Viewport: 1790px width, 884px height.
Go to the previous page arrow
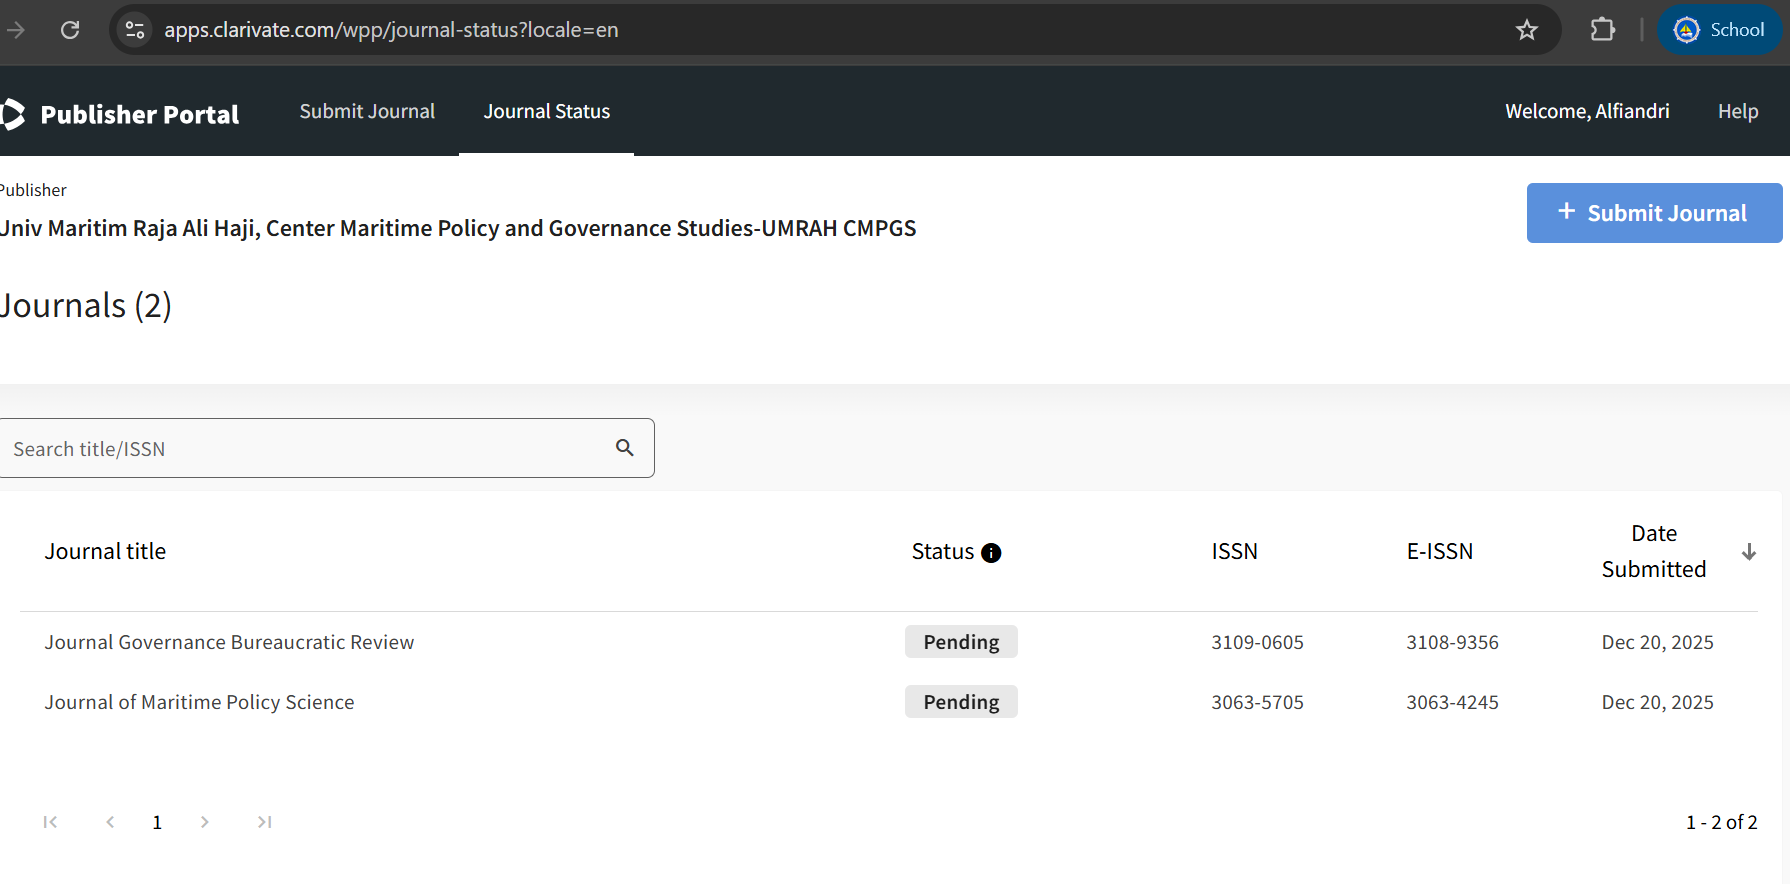[x=110, y=822]
